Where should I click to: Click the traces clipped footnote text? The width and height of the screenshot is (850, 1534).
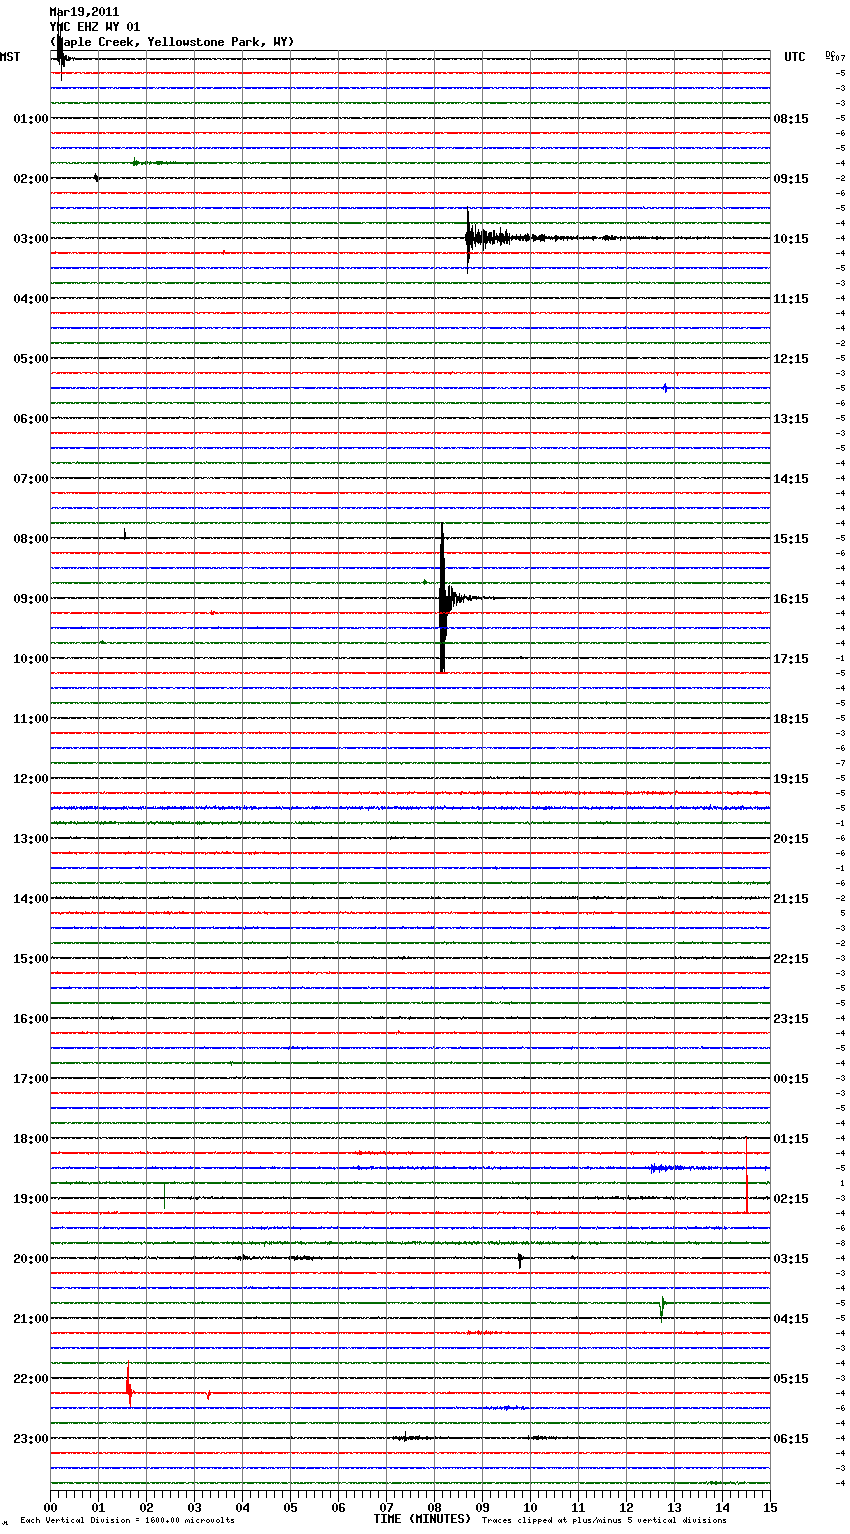[604, 1520]
